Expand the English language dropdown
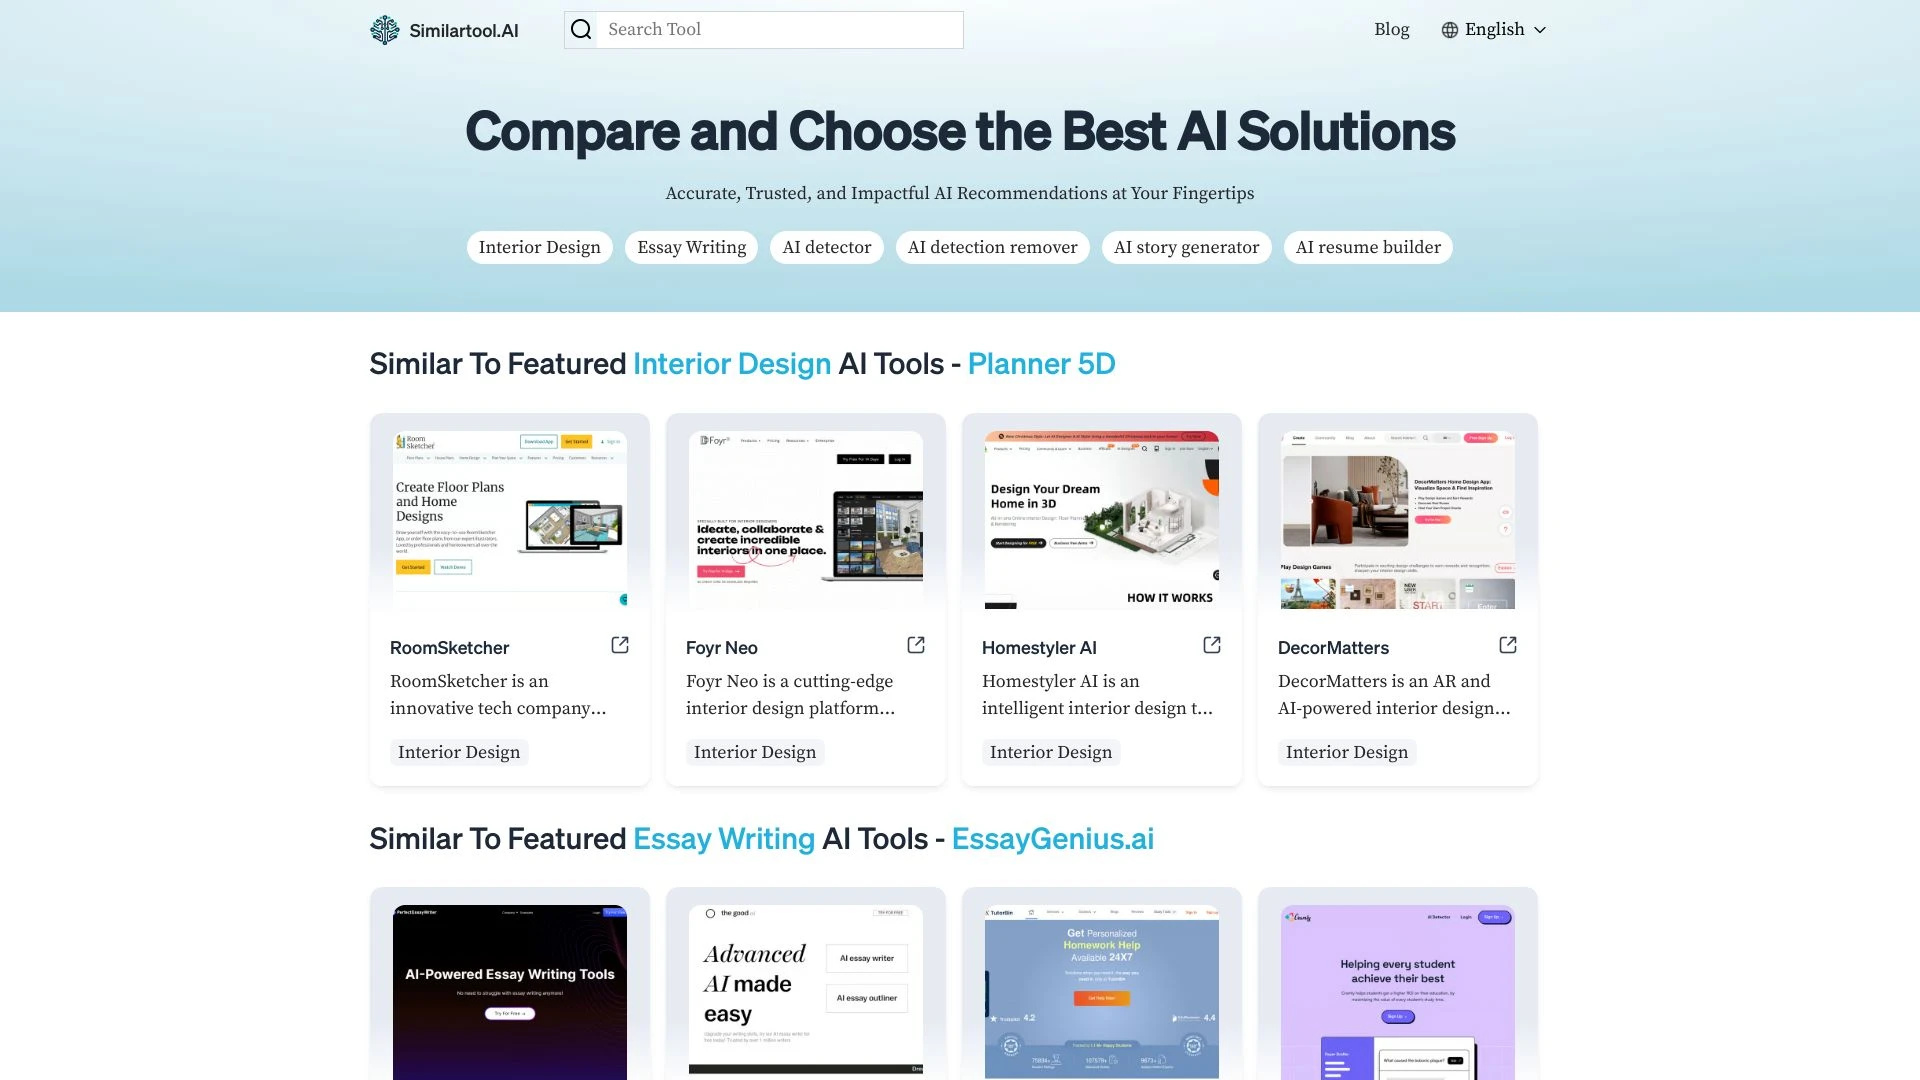1920x1080 pixels. 1493,29
